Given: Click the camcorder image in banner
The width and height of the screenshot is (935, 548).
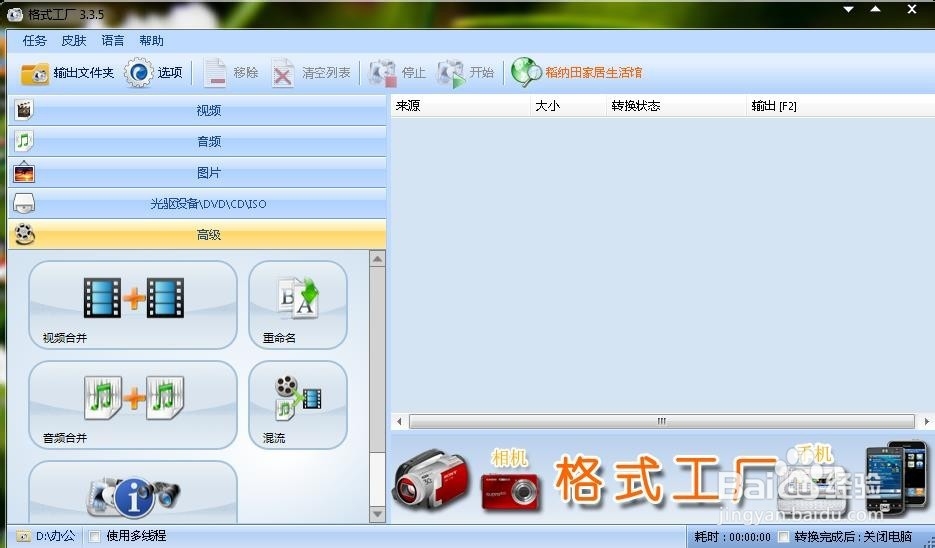Looking at the screenshot, I should click(x=431, y=481).
